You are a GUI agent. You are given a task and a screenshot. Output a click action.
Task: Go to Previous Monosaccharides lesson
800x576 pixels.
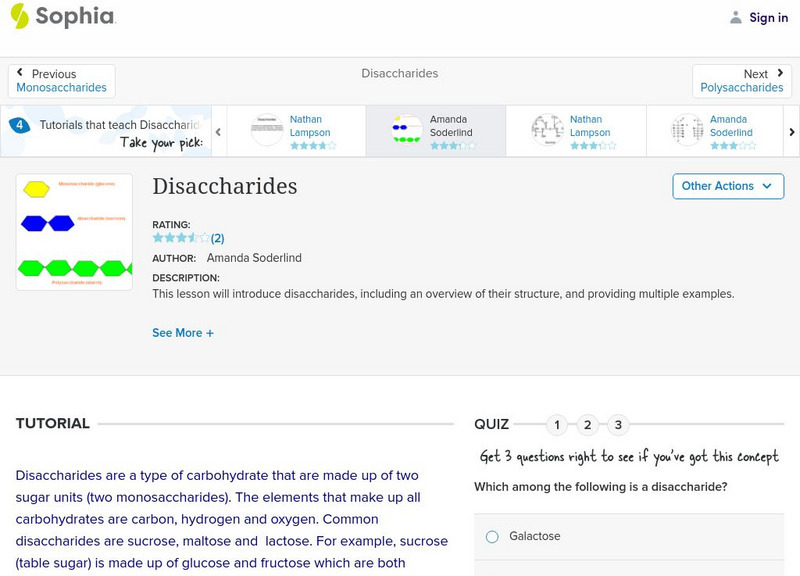click(x=62, y=81)
